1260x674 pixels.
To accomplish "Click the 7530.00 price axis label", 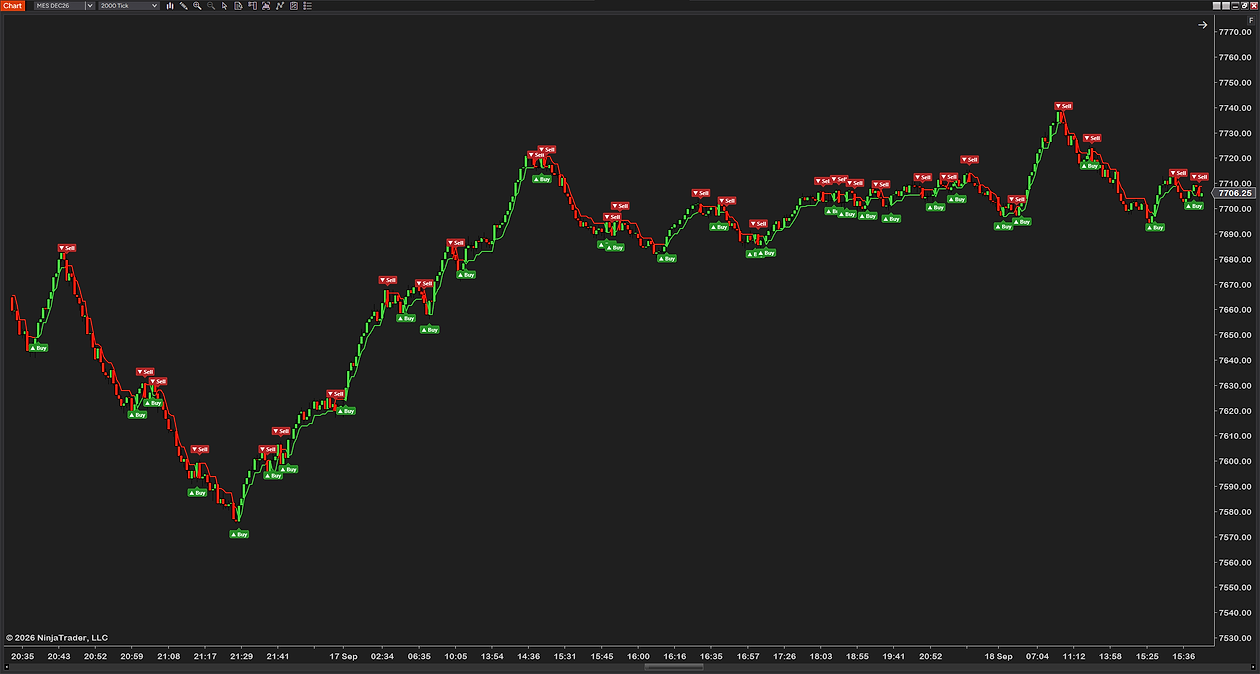I will (1236, 638).
